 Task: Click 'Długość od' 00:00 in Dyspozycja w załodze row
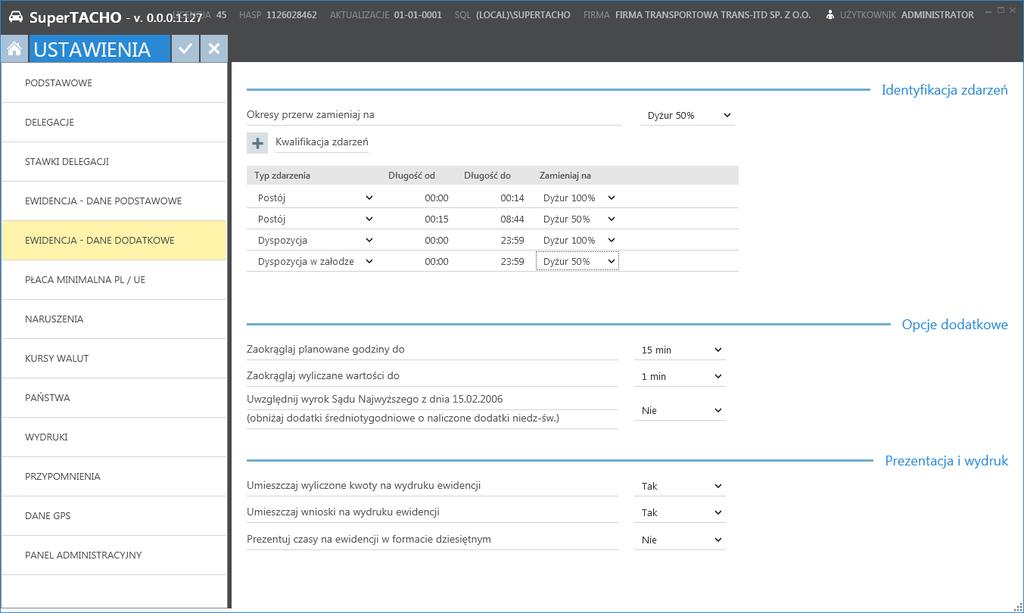(x=436, y=261)
